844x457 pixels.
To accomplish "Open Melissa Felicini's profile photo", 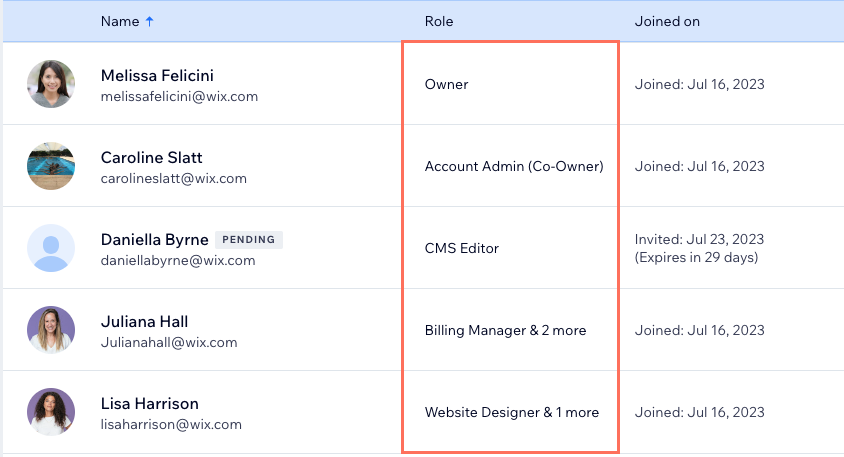I will coord(51,84).
